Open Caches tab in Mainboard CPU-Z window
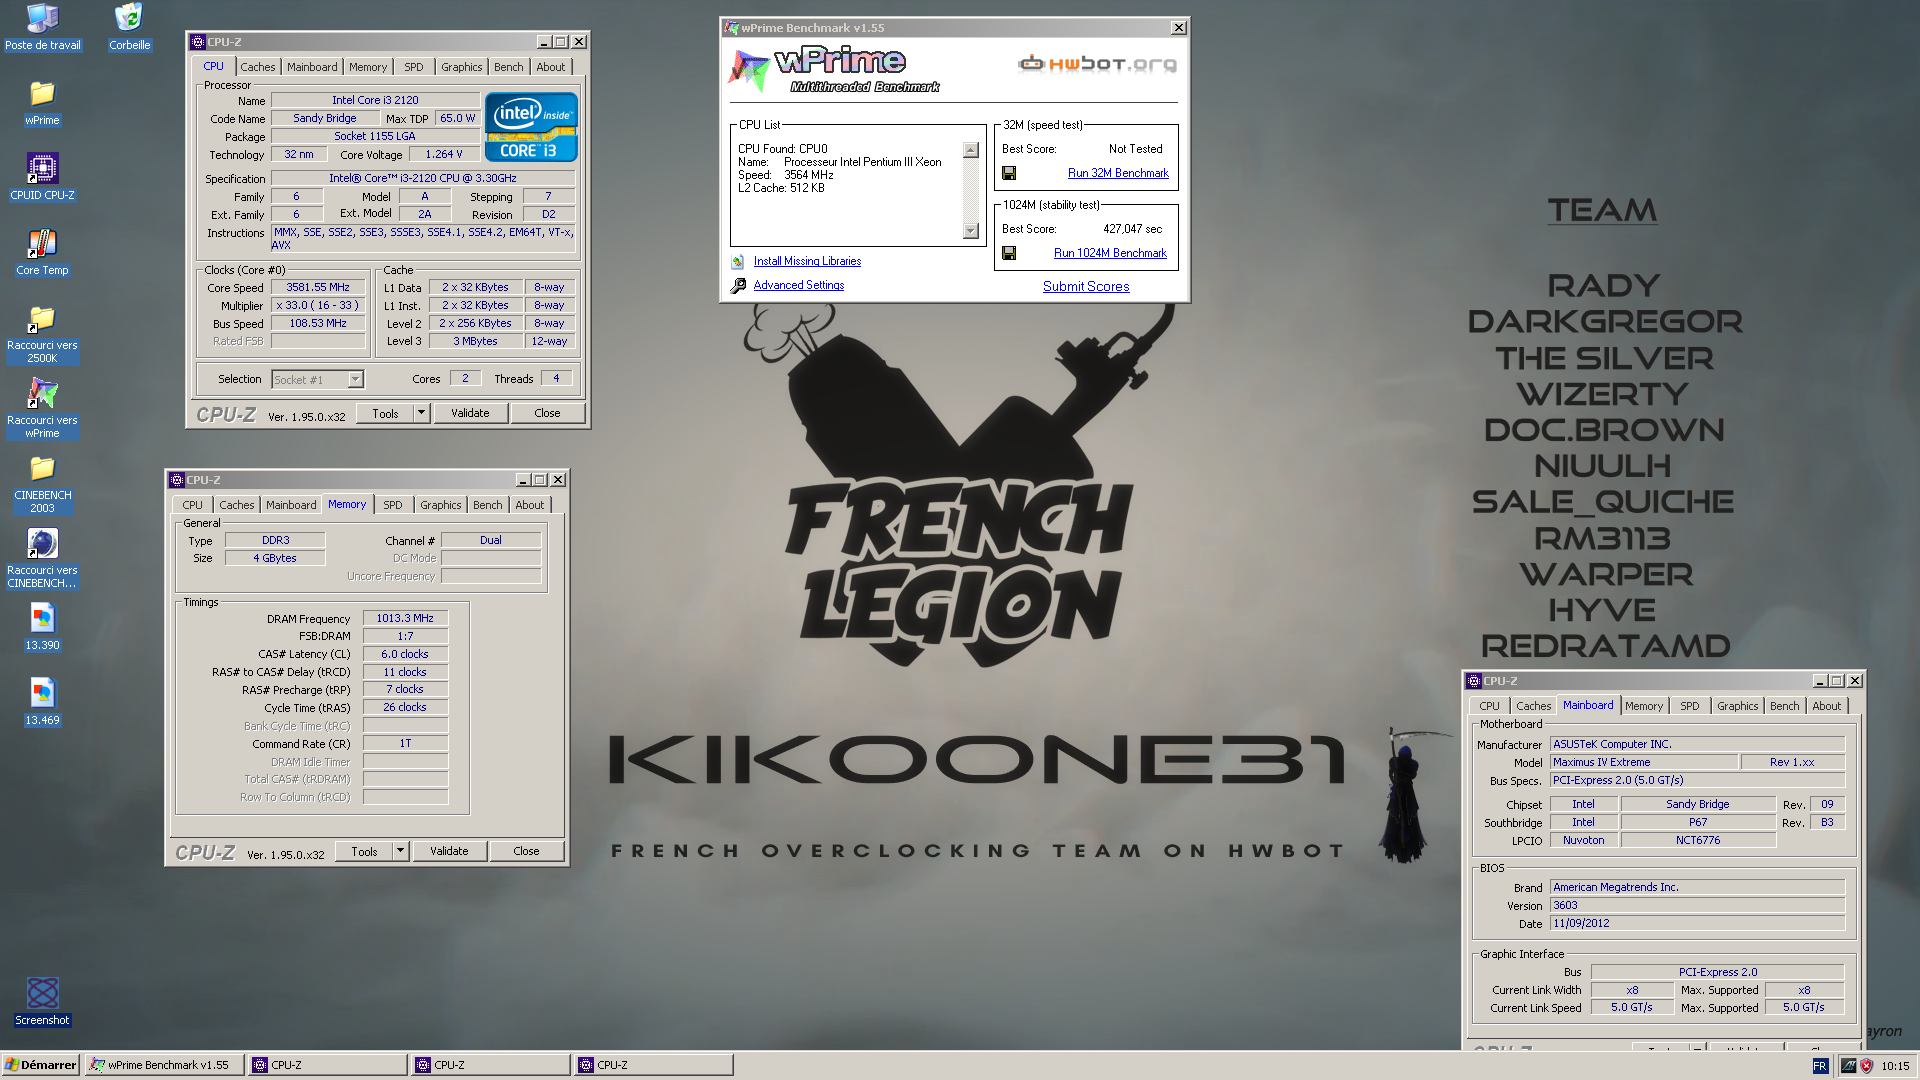The width and height of the screenshot is (1920, 1080). (1533, 706)
